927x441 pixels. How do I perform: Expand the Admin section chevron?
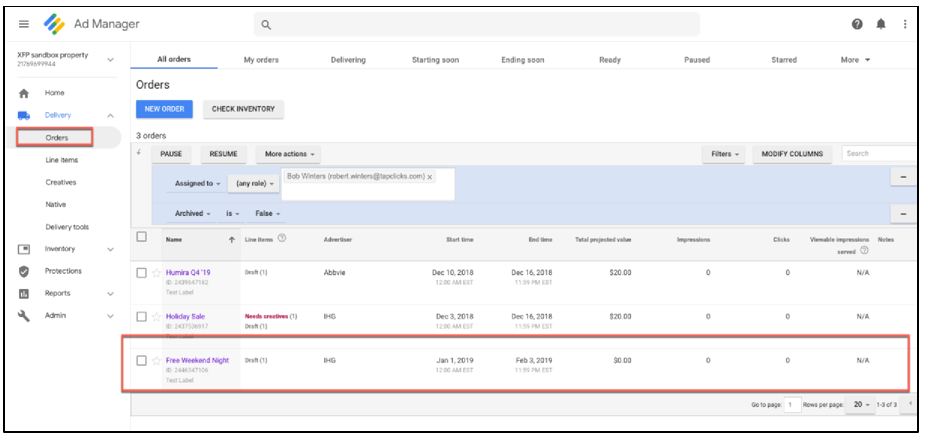[x=110, y=316]
